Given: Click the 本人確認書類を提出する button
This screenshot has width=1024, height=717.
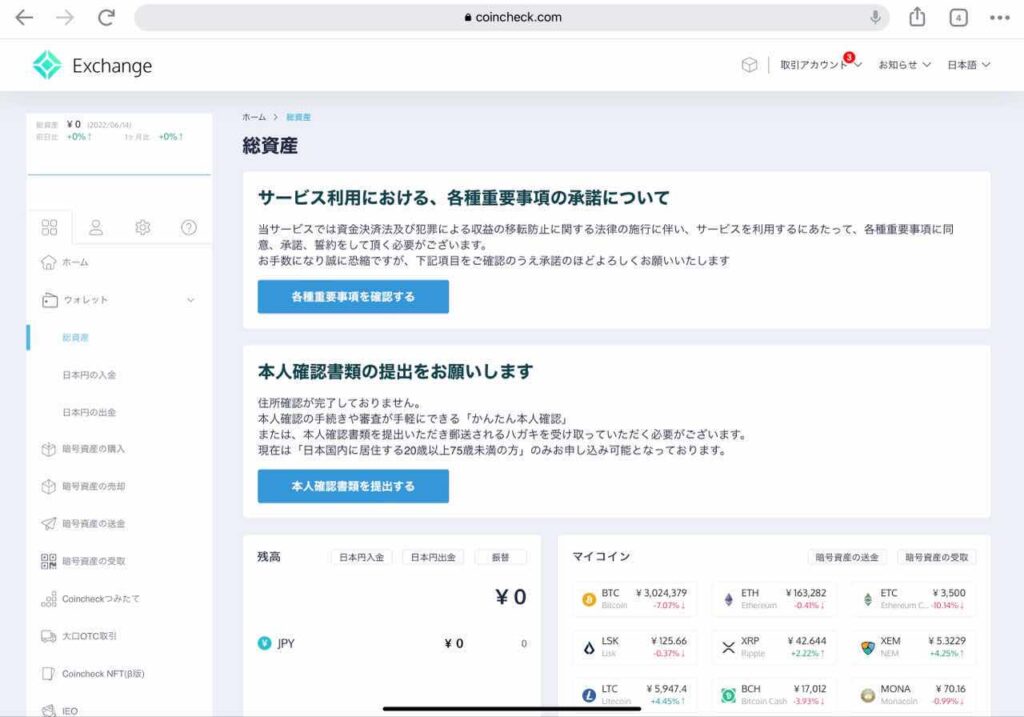Looking at the screenshot, I should (x=353, y=486).
